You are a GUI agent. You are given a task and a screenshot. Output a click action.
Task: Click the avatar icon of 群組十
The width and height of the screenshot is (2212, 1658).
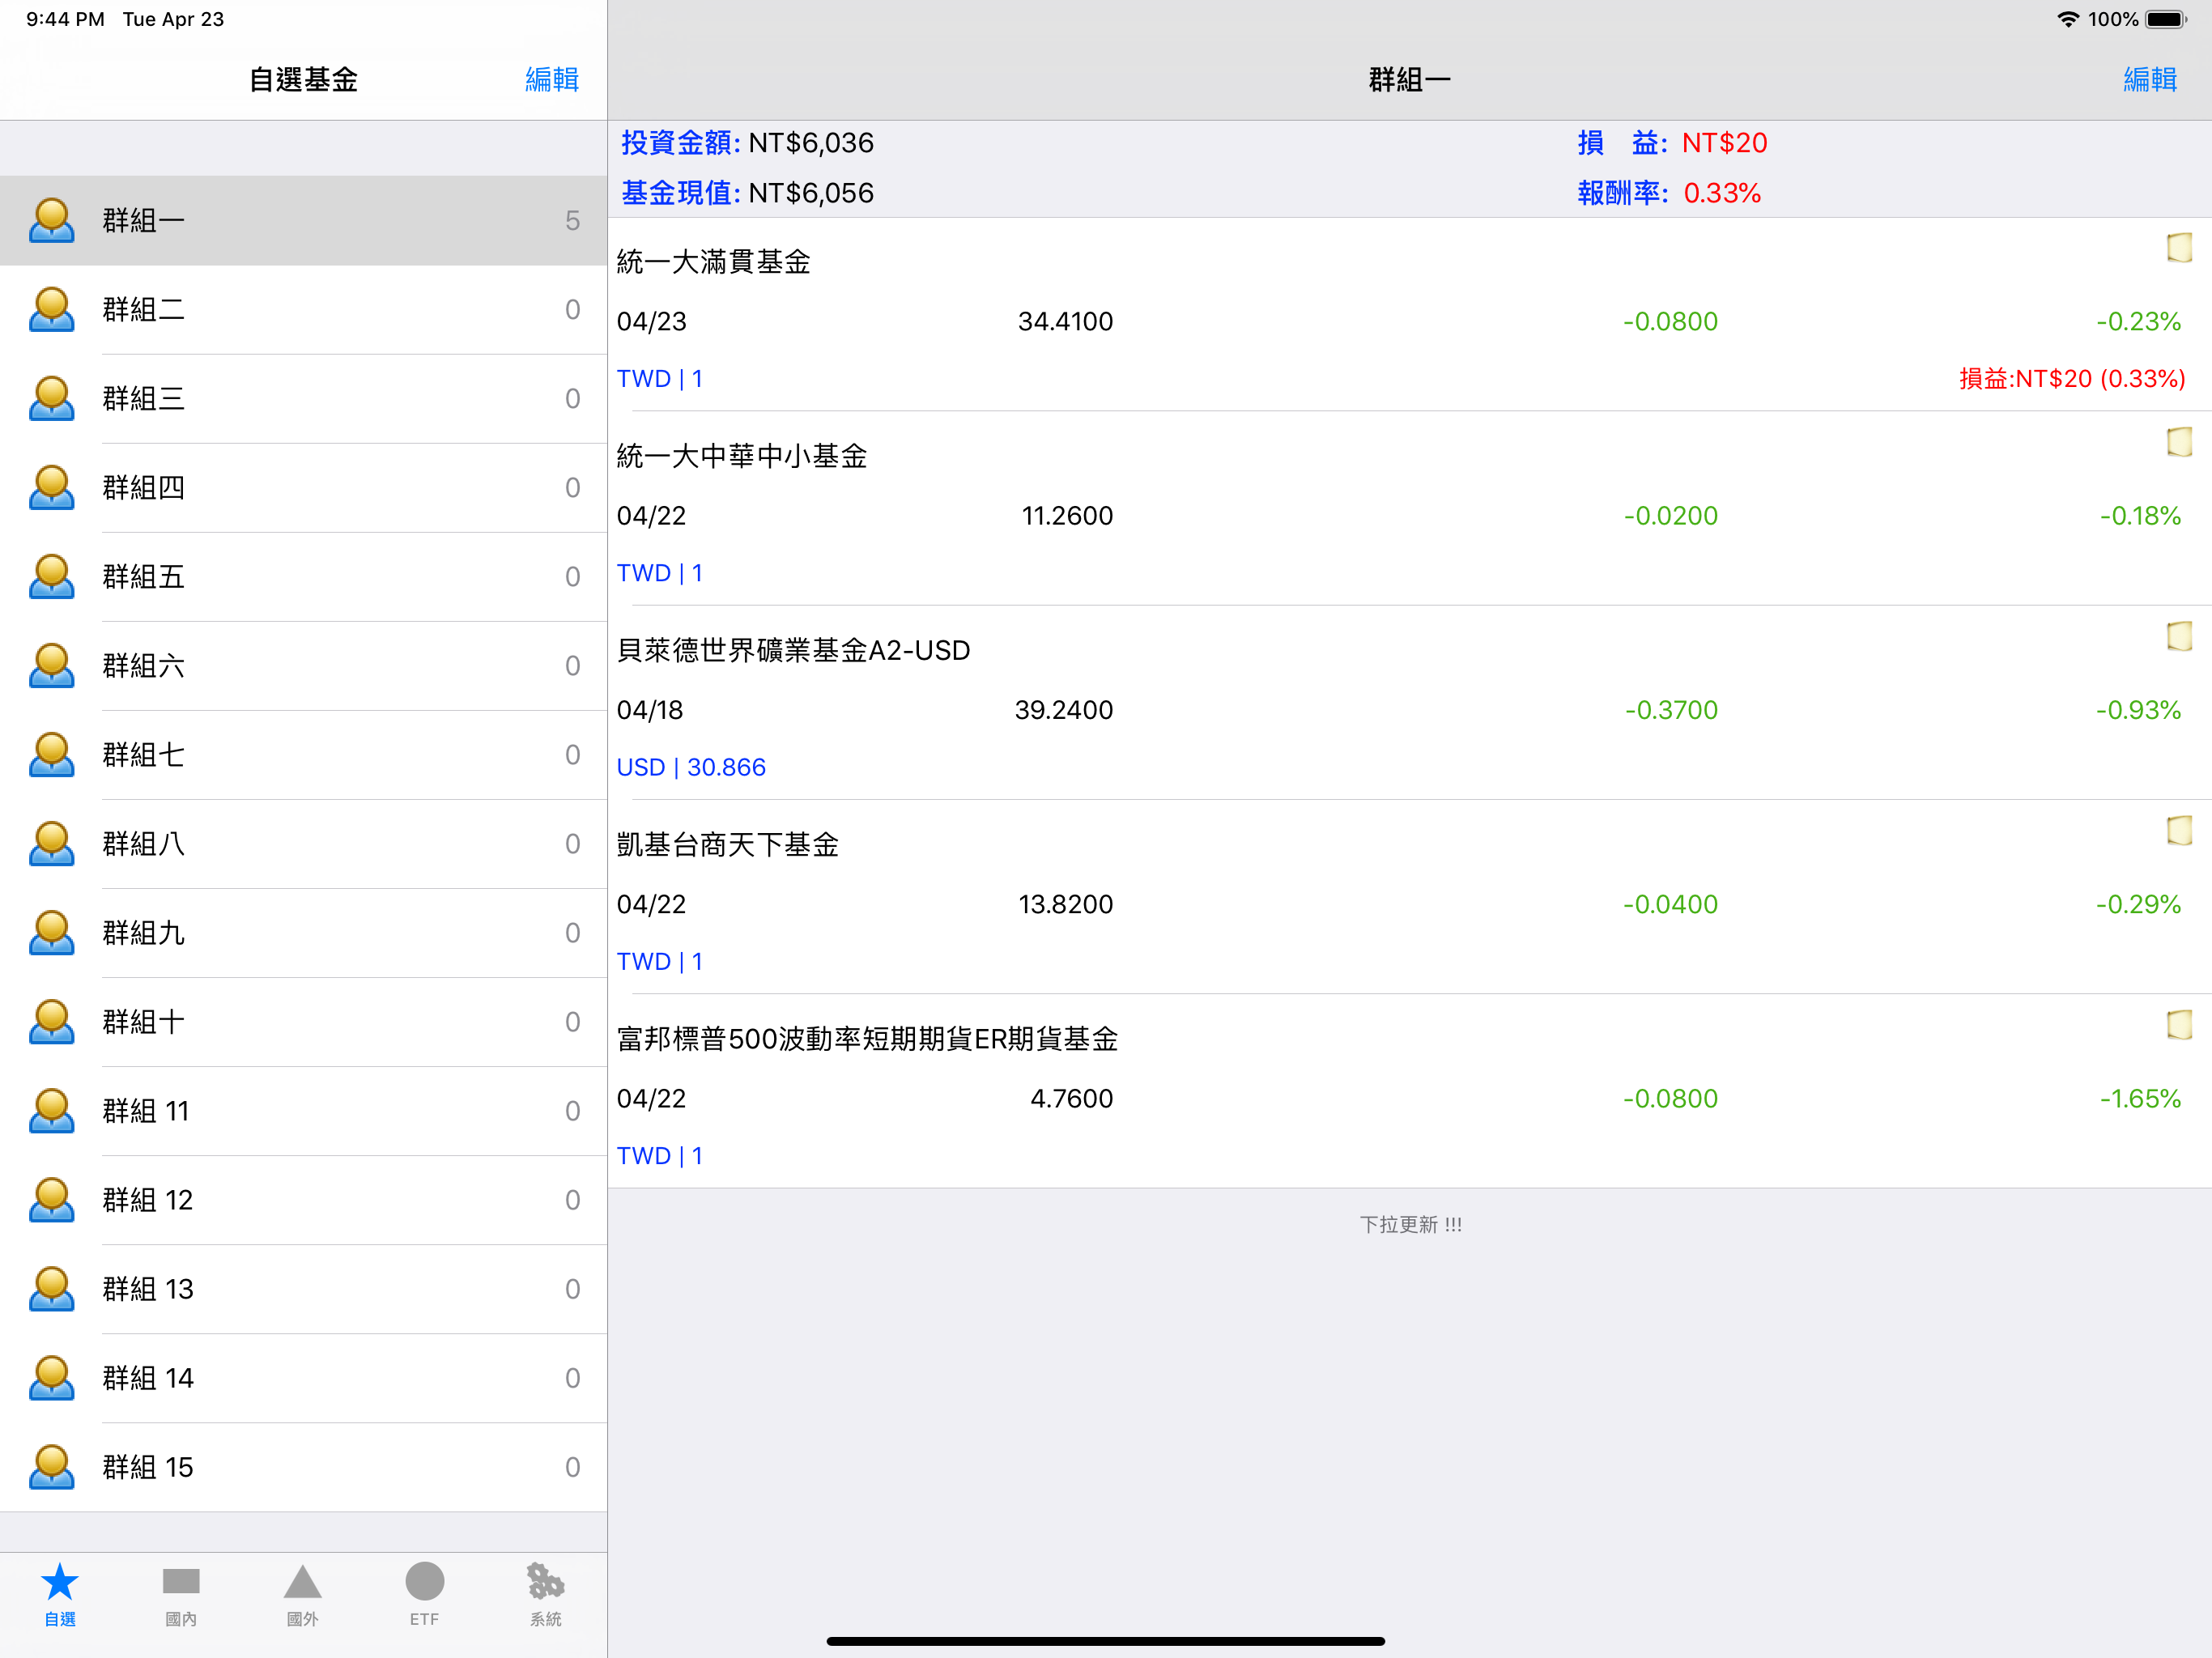(x=52, y=1021)
